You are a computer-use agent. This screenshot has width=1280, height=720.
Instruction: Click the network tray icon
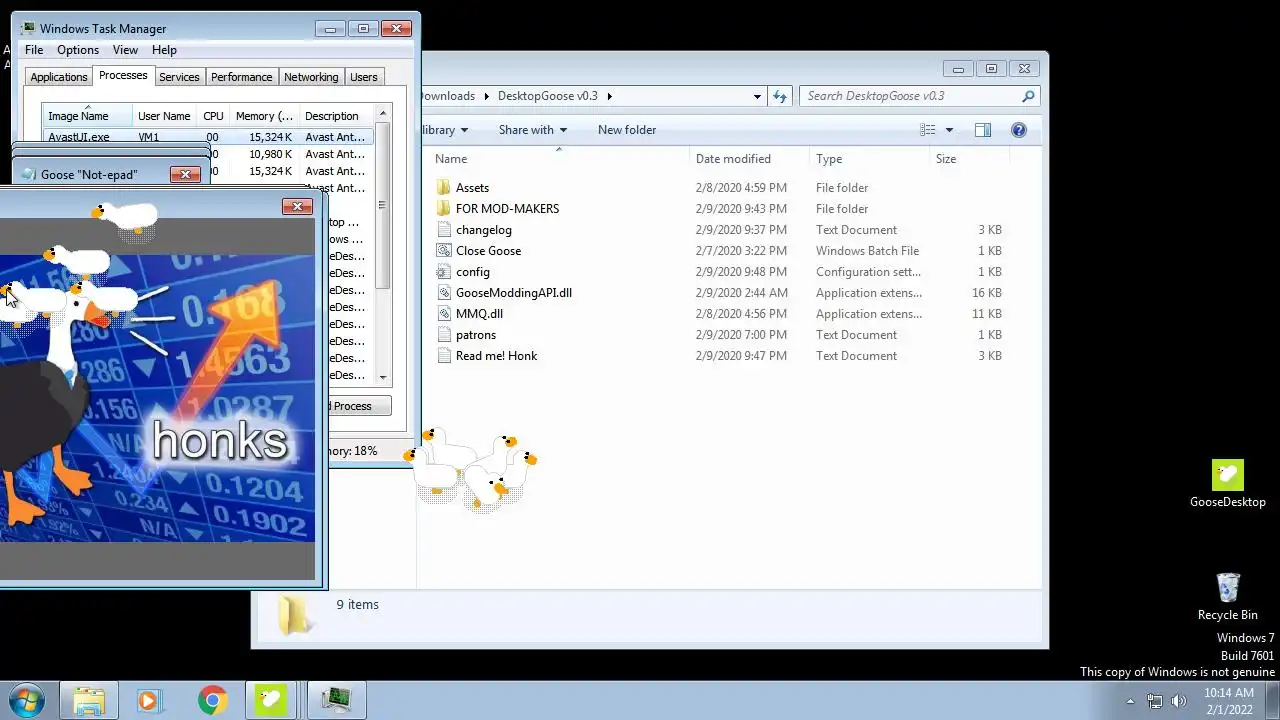pos(1155,701)
